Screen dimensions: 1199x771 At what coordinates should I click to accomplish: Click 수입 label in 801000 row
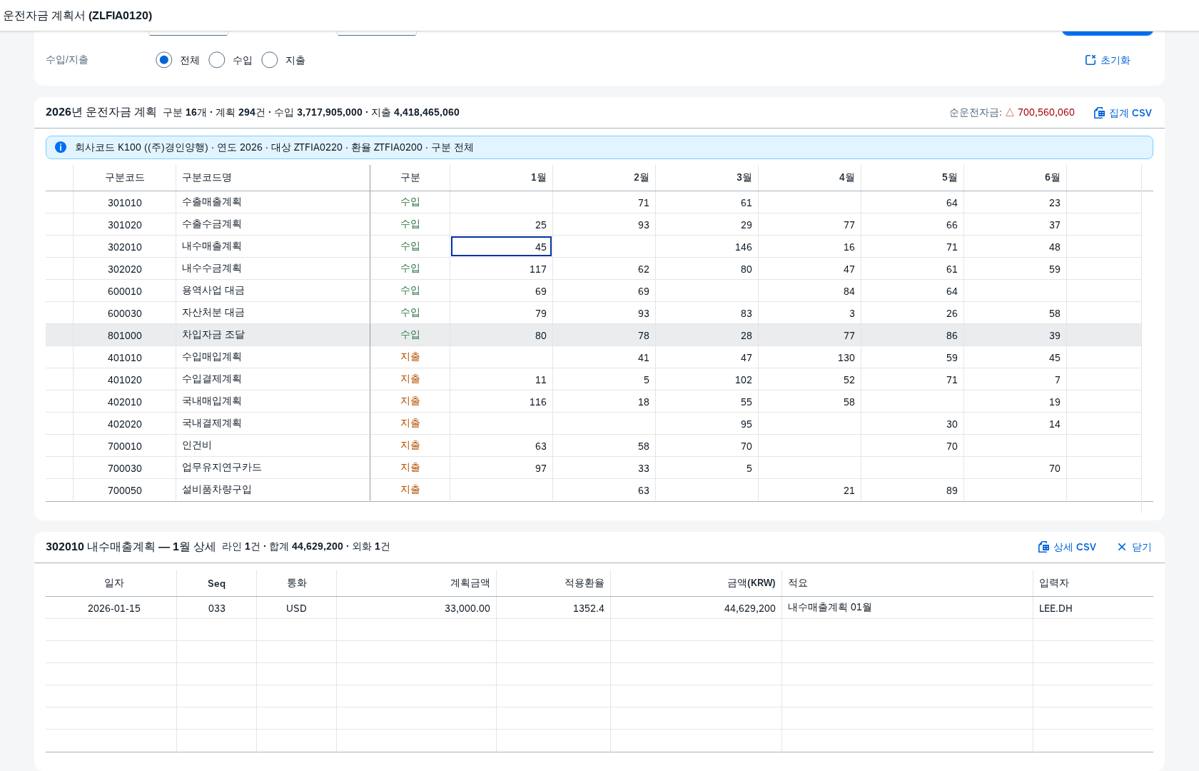(x=410, y=335)
